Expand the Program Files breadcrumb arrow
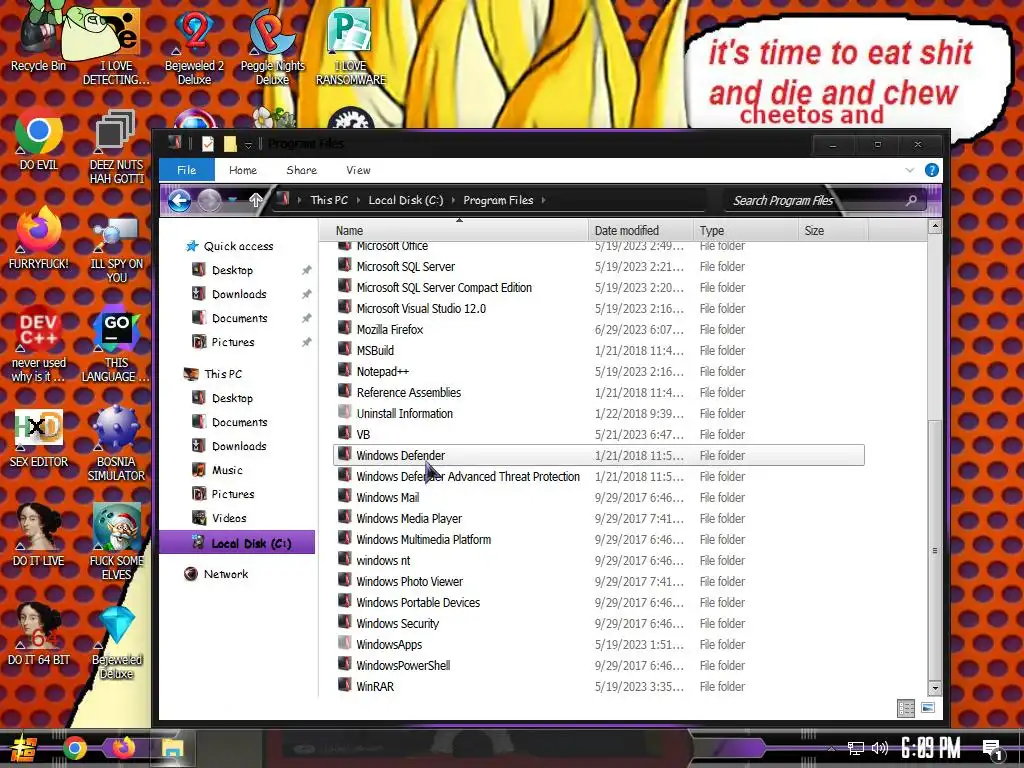Screen dimensions: 1024x768 point(543,200)
